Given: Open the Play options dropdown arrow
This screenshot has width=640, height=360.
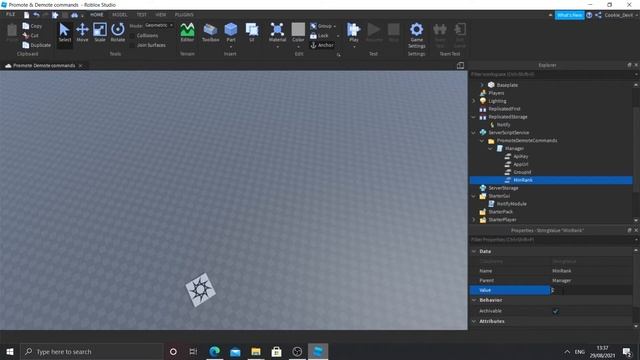Looking at the screenshot, I should coord(353,47).
